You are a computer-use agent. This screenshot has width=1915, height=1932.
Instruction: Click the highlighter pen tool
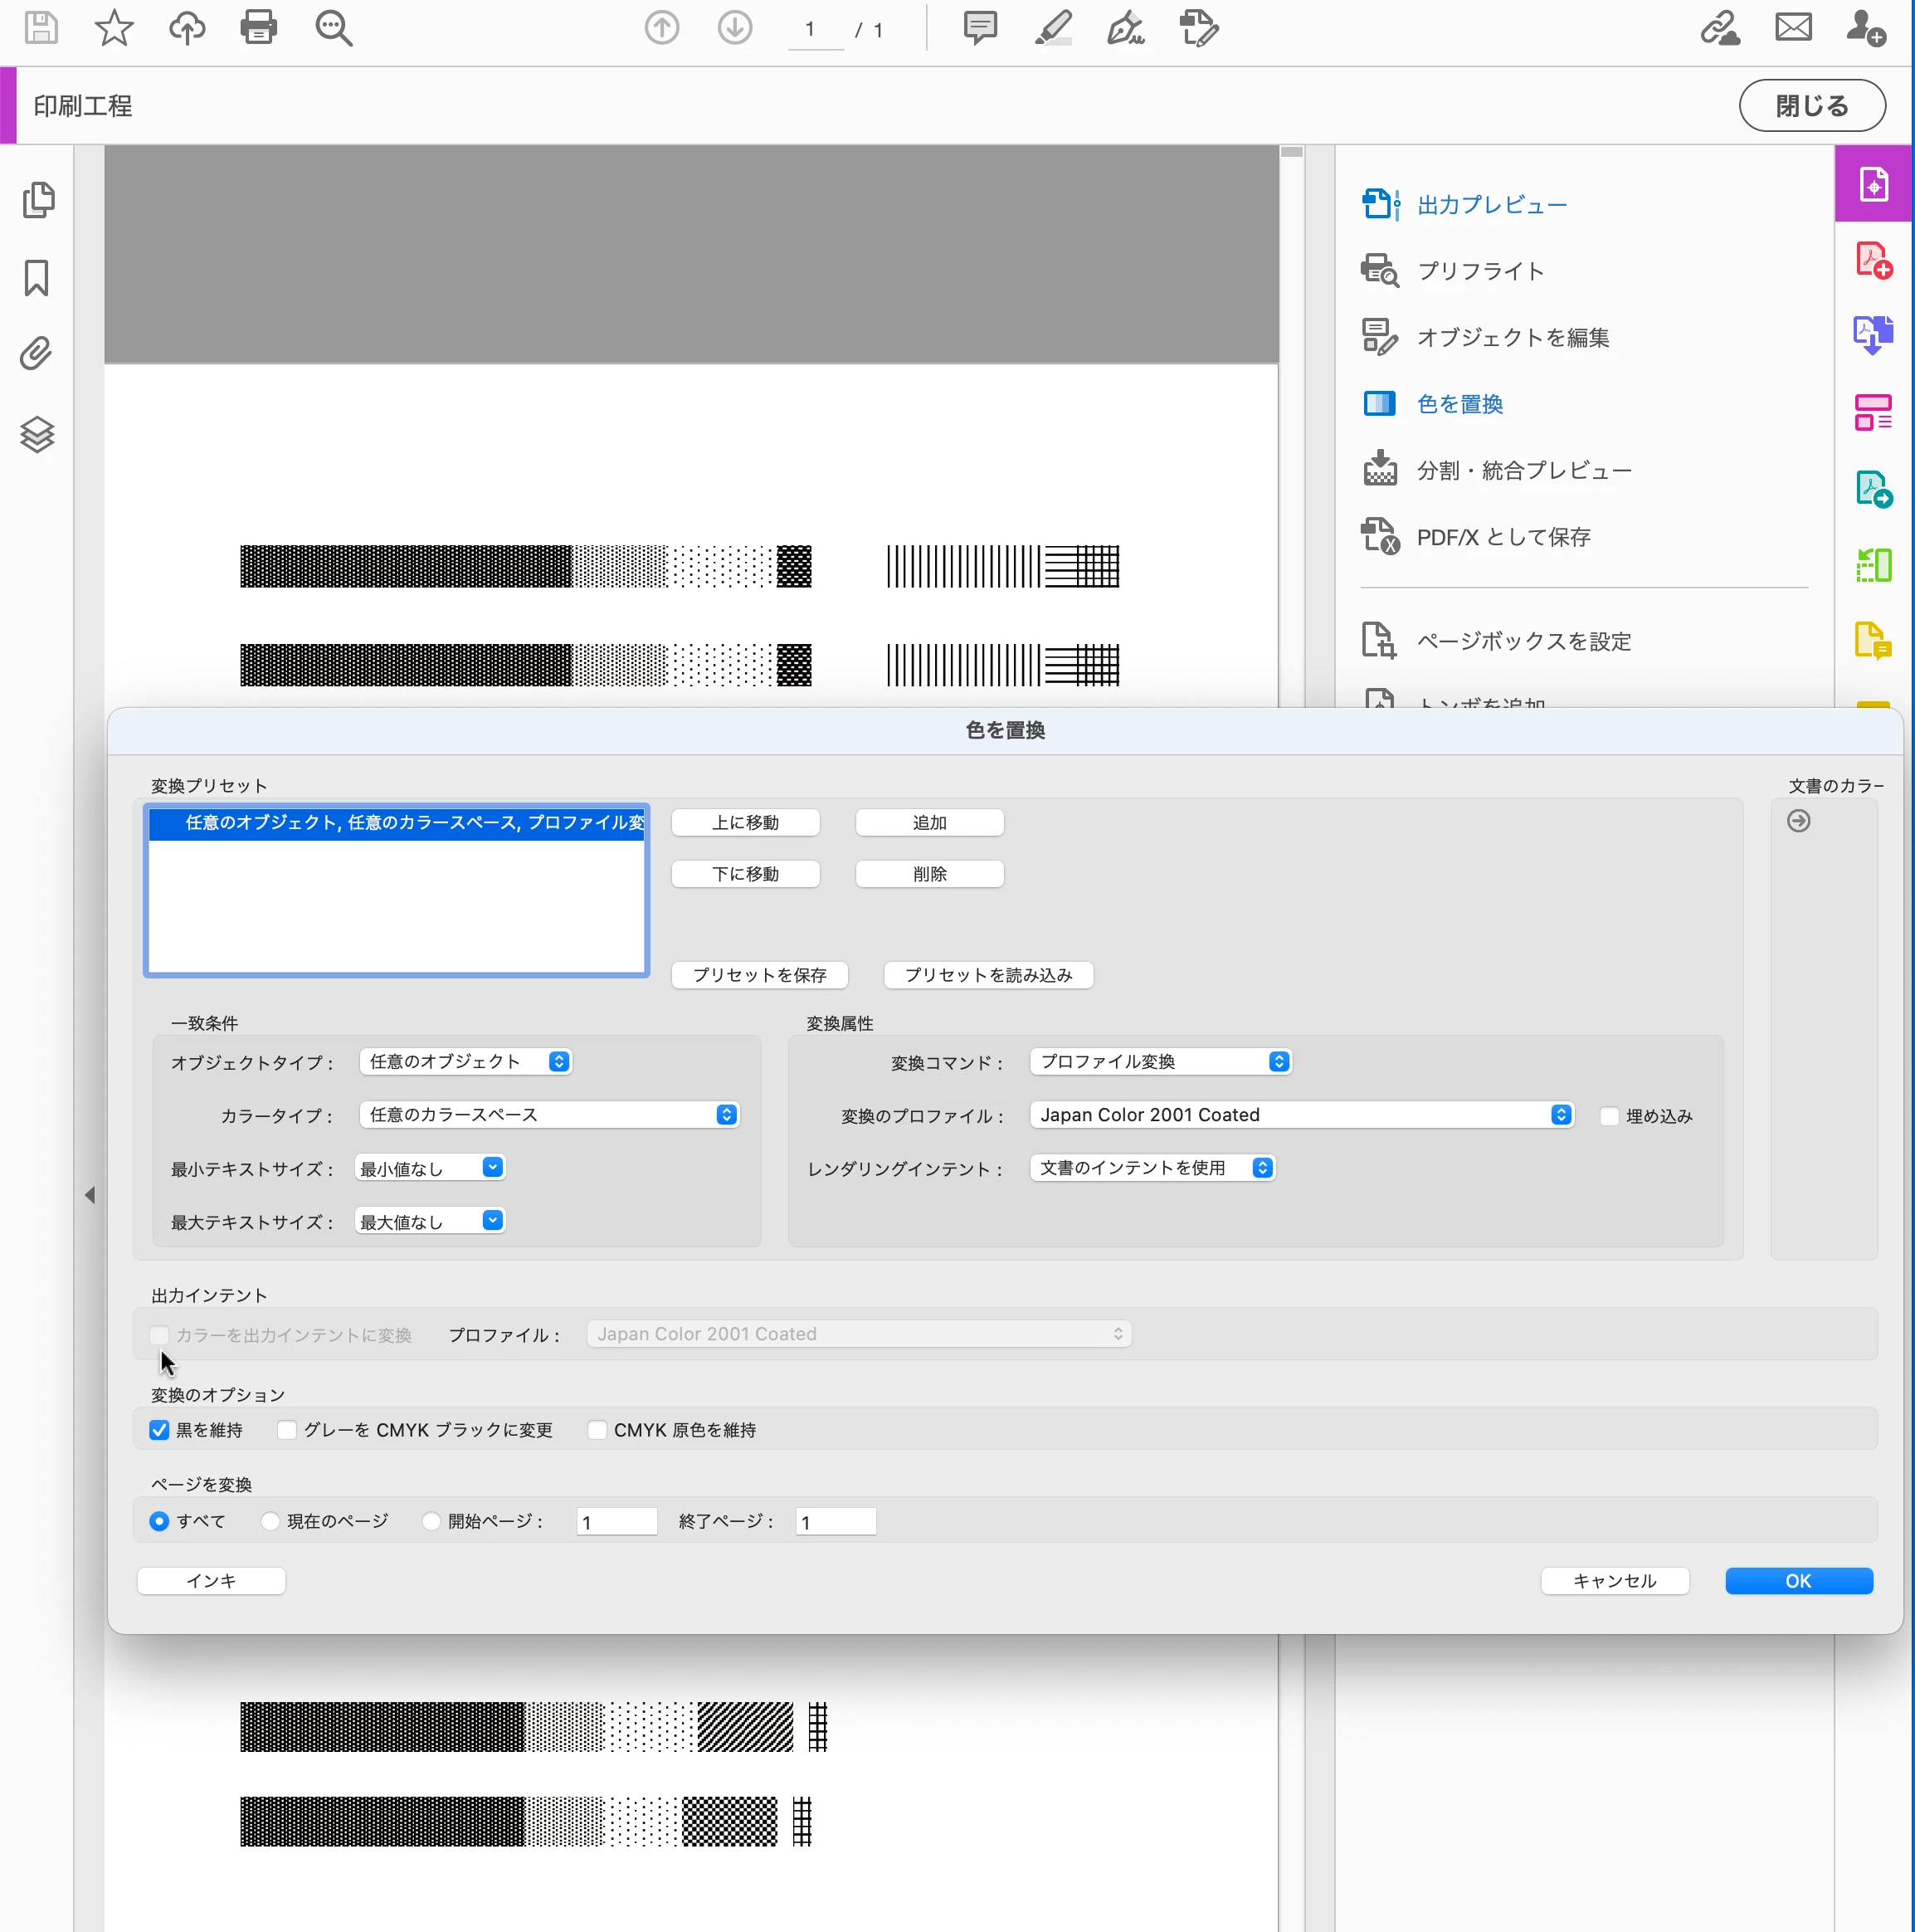pyautogui.click(x=1053, y=28)
